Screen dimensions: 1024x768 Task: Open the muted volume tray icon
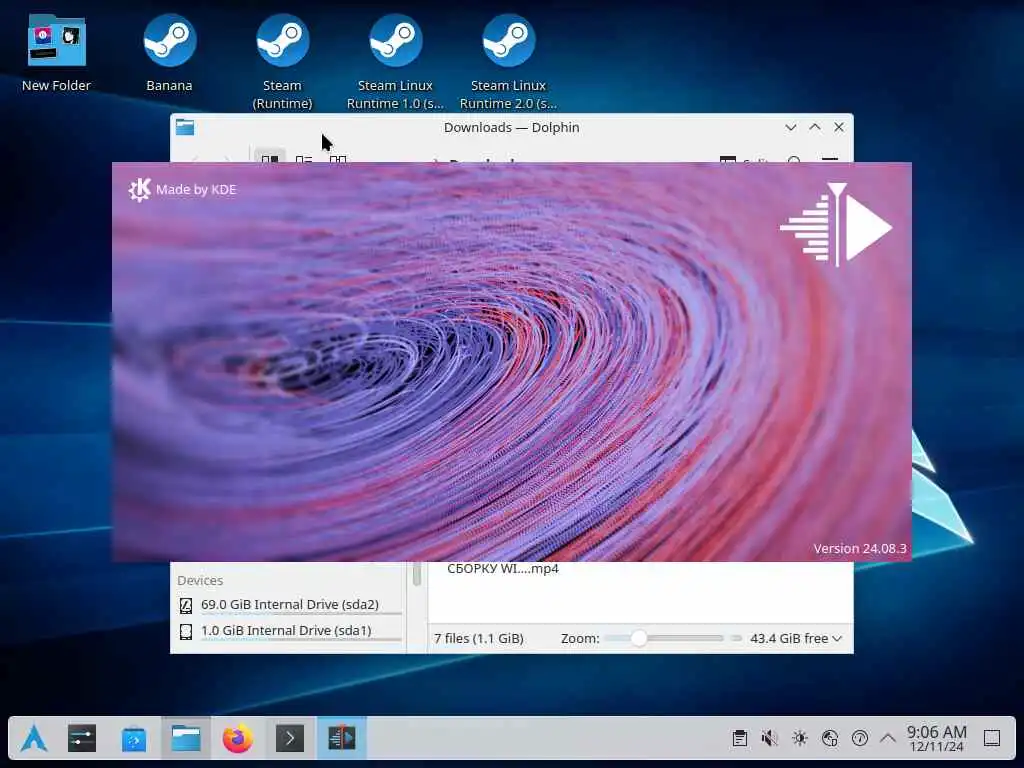tap(769, 739)
